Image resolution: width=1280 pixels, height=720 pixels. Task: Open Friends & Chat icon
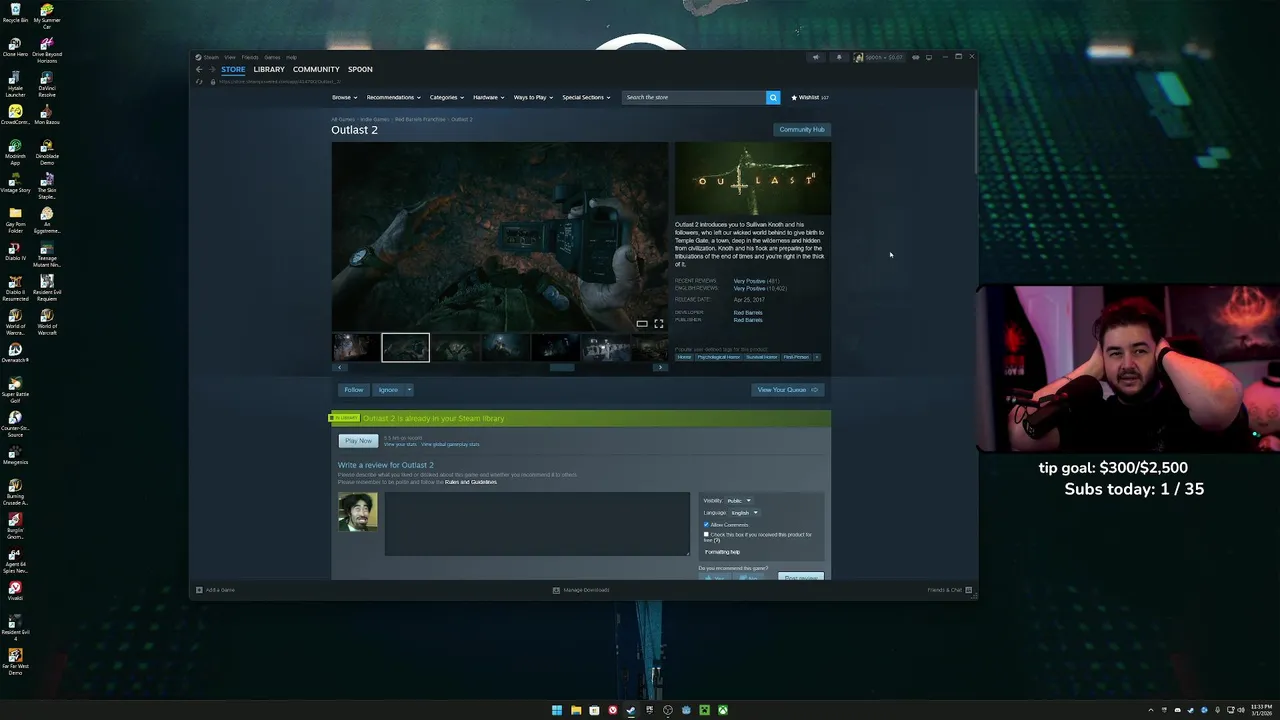click(968, 590)
